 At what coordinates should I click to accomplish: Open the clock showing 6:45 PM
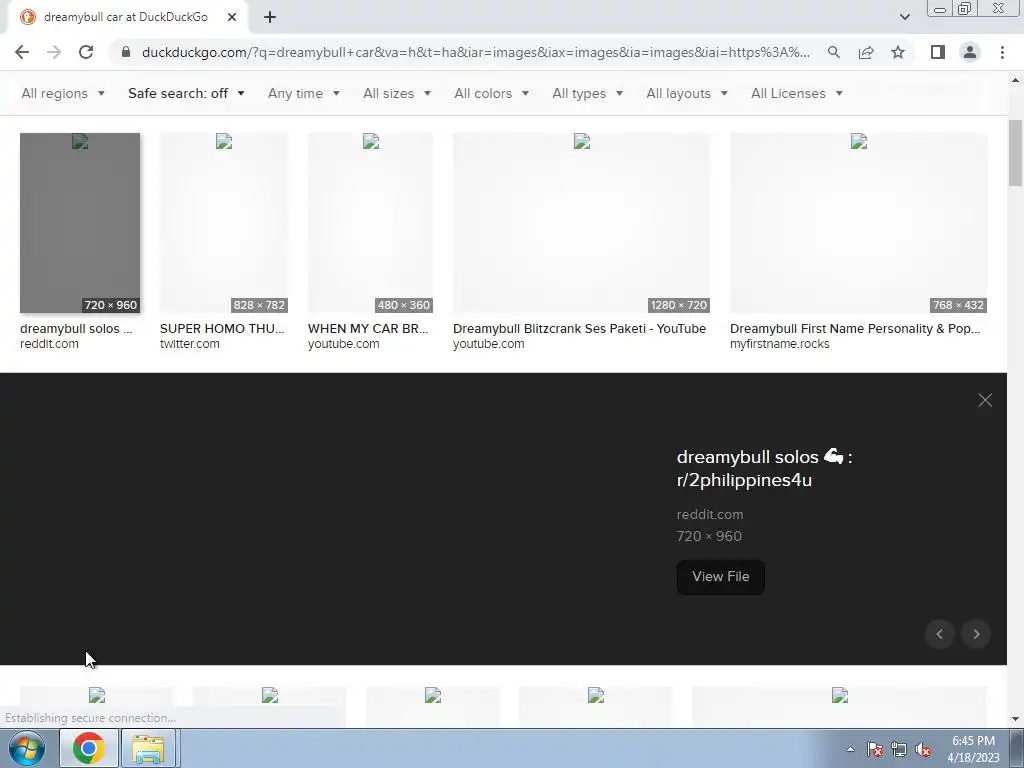pyautogui.click(x=973, y=749)
